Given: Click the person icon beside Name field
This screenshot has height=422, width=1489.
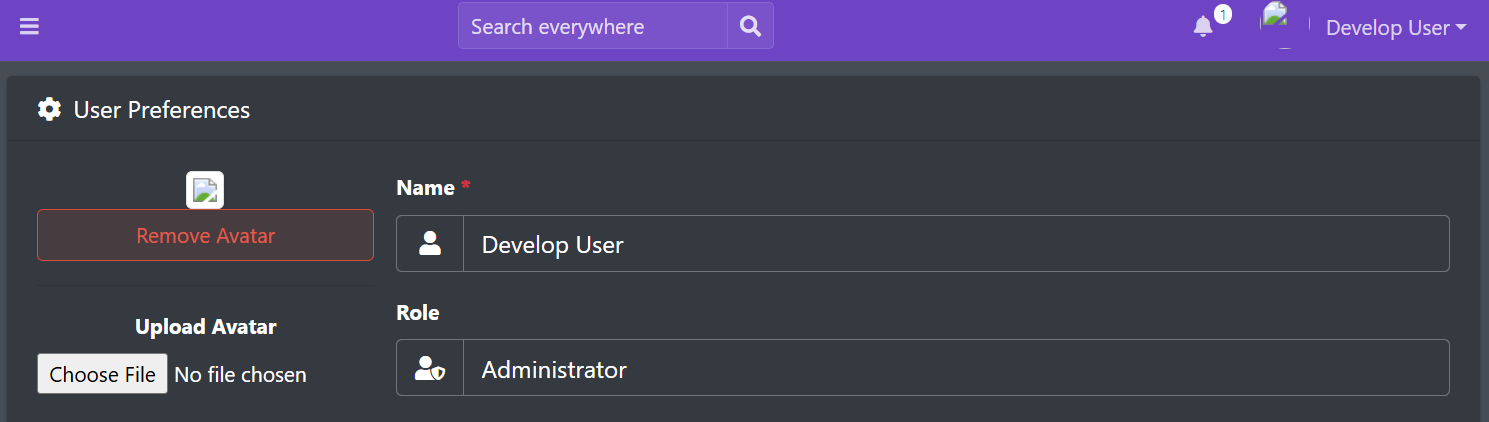Looking at the screenshot, I should pyautogui.click(x=430, y=243).
